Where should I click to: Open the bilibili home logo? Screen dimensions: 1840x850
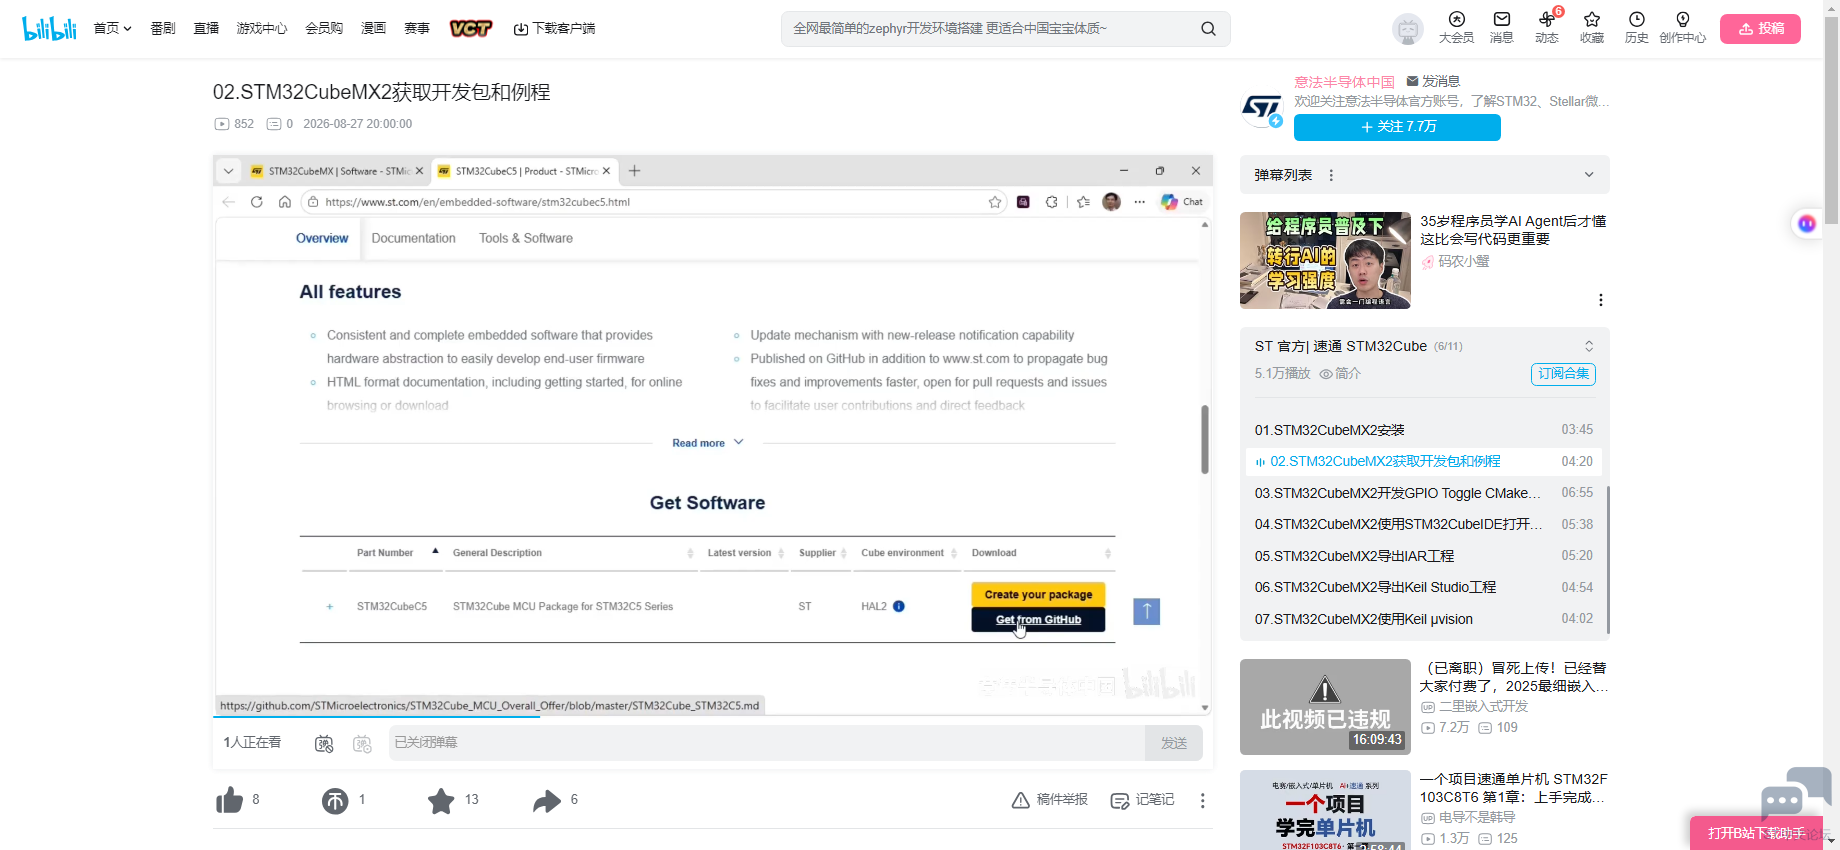(50, 28)
